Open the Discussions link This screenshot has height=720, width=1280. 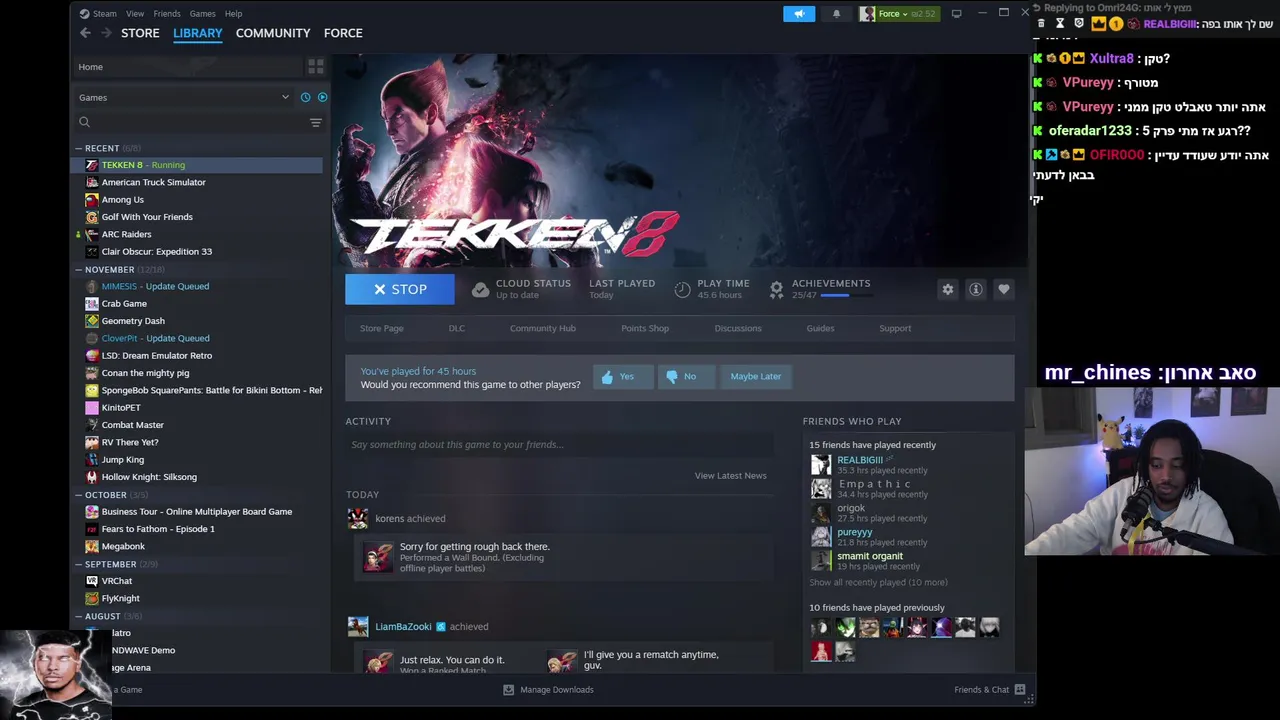coord(738,328)
